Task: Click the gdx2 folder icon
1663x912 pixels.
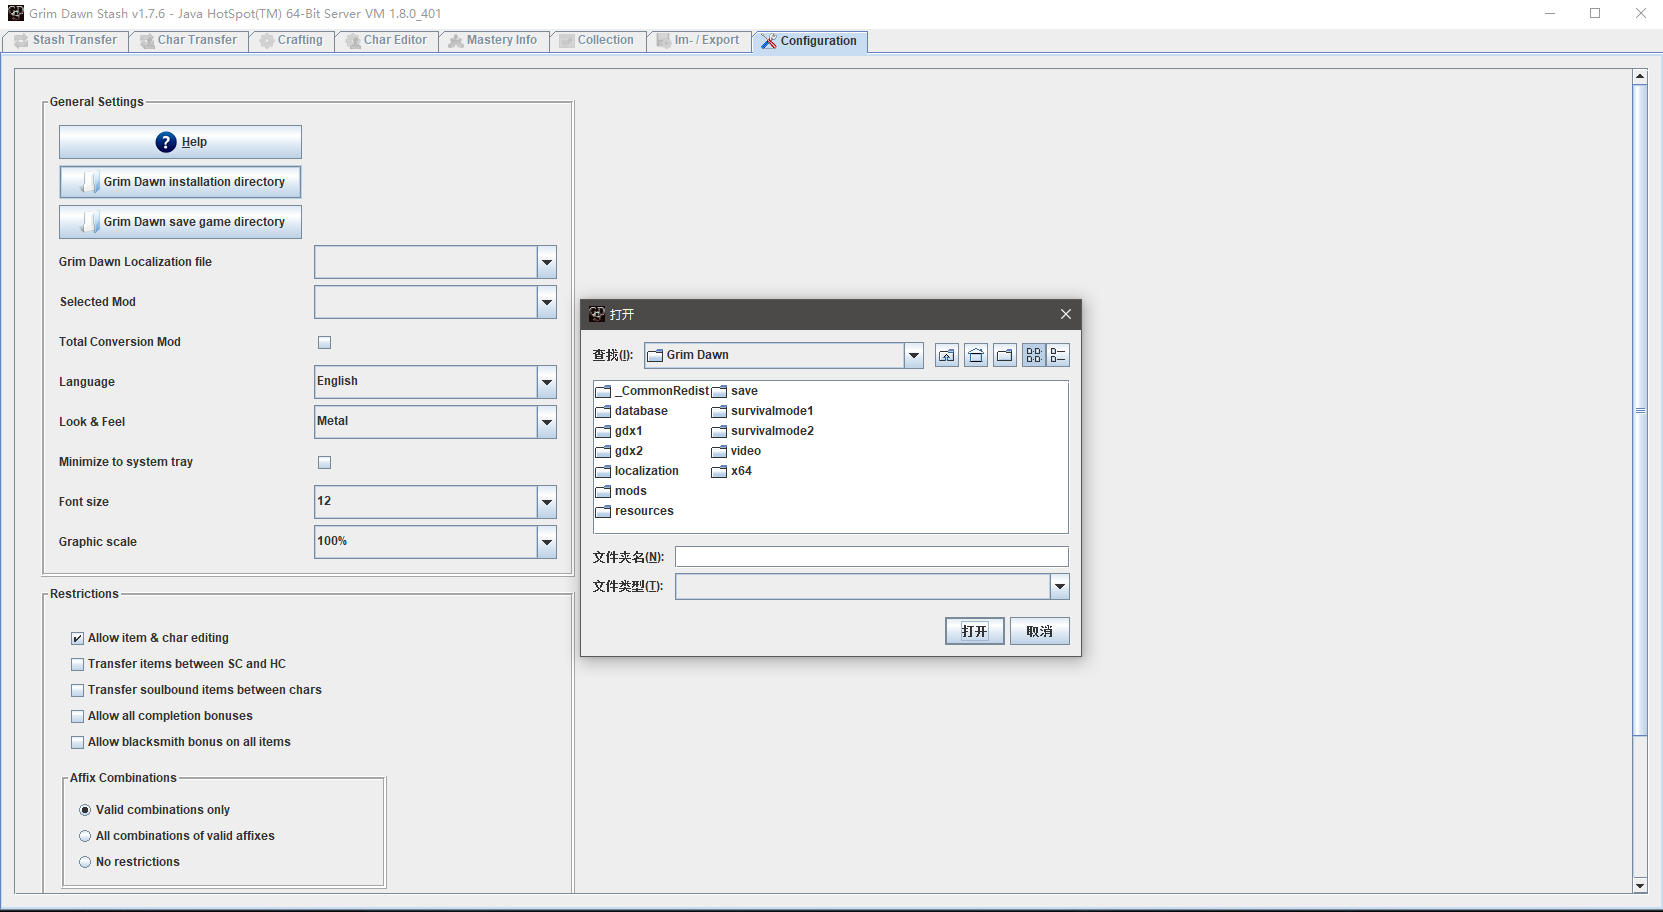Action: pyautogui.click(x=603, y=452)
